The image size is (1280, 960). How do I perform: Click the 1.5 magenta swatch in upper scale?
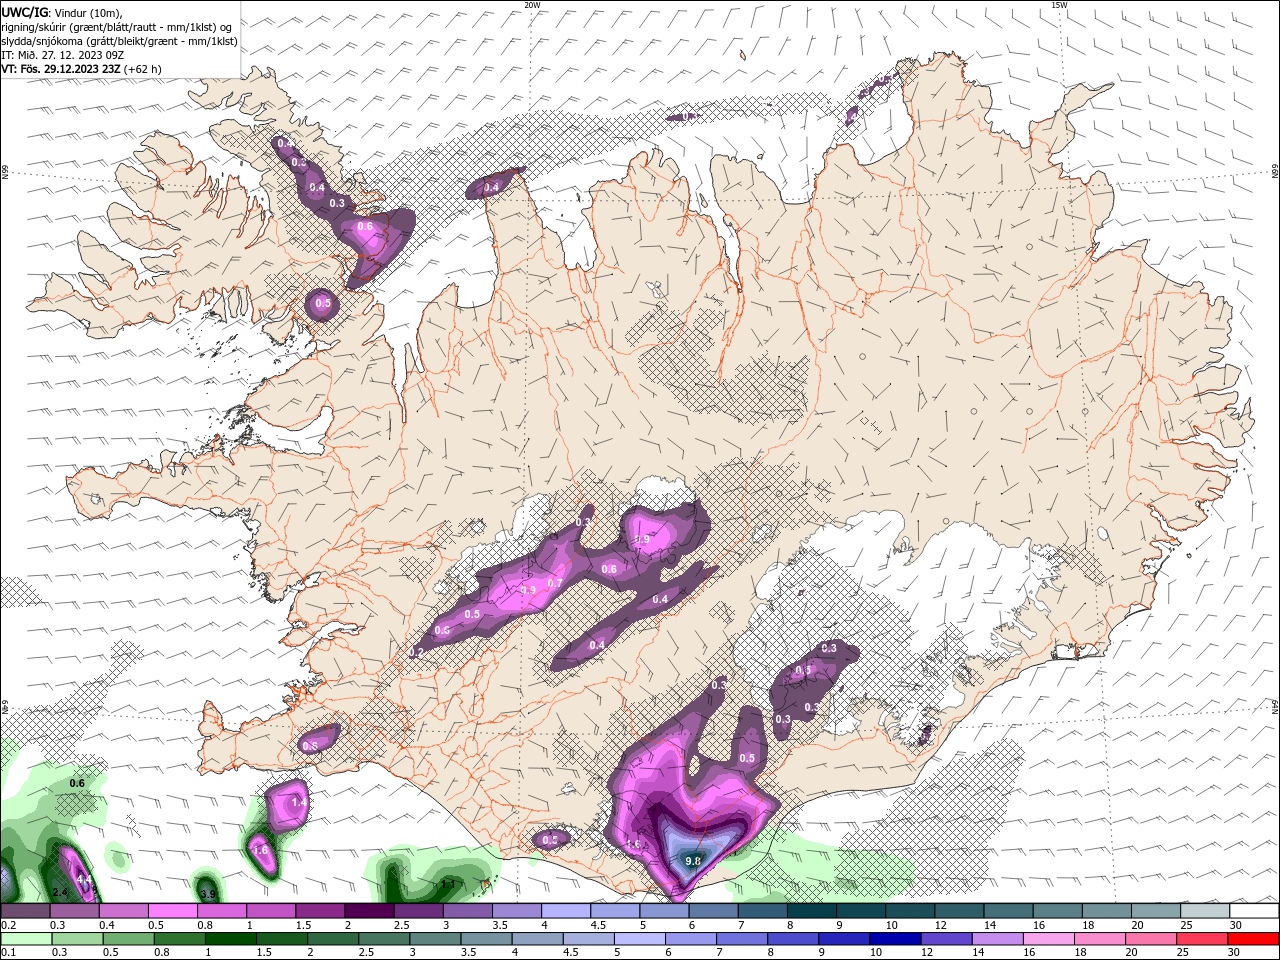(x=320, y=911)
